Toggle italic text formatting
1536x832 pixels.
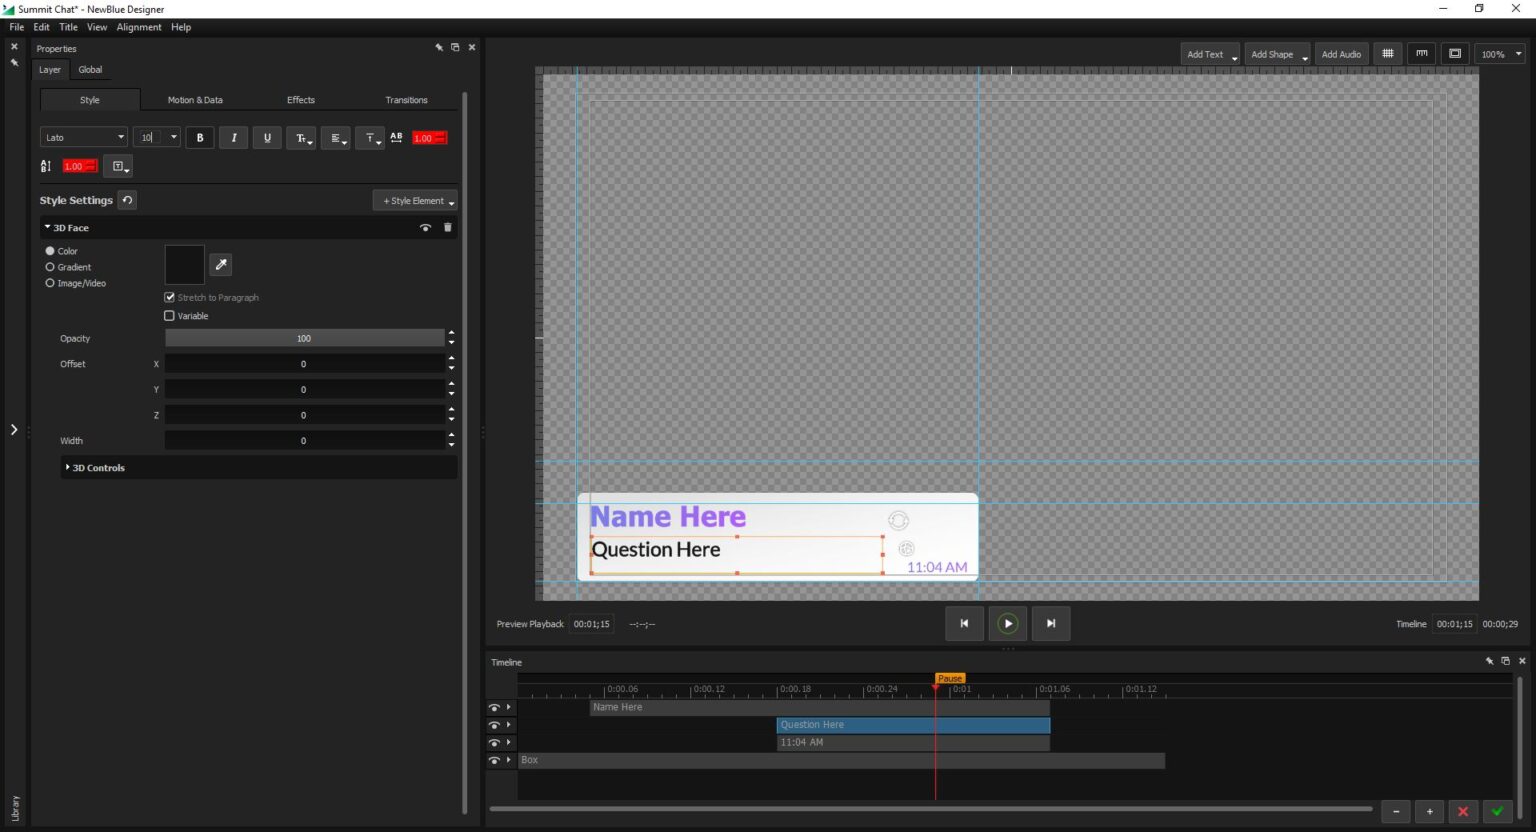pos(233,138)
